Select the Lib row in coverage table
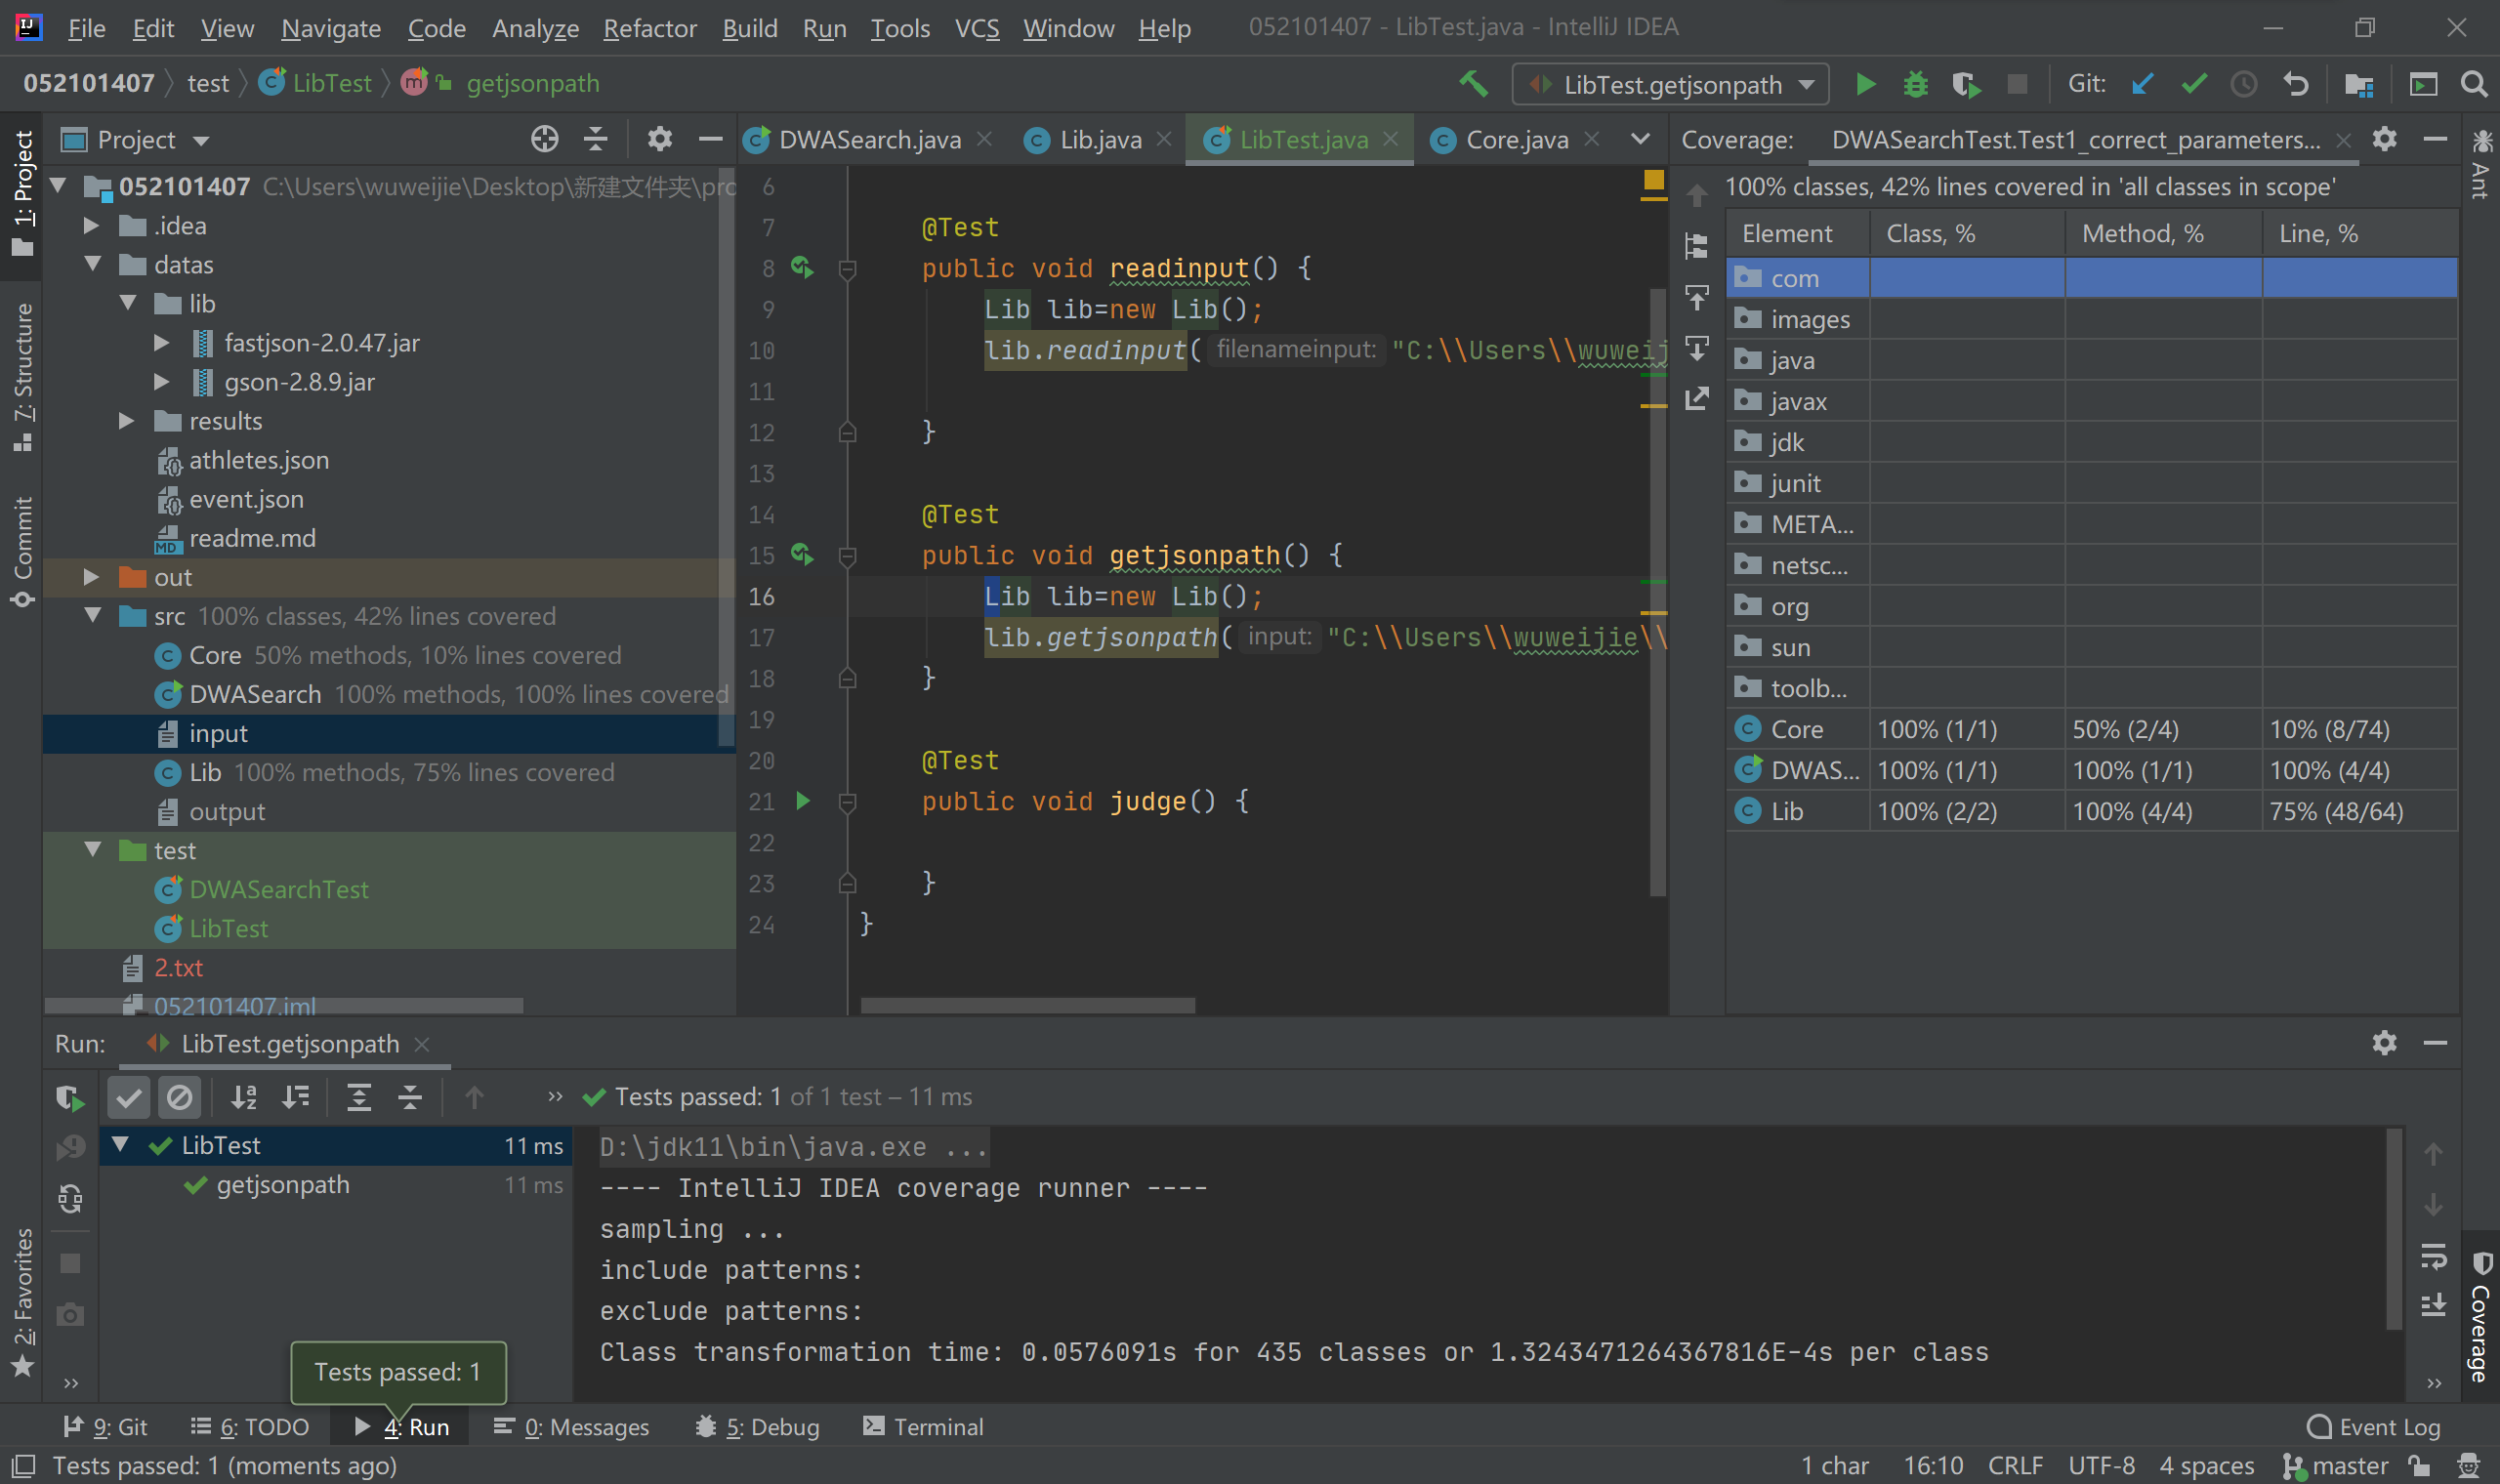Viewport: 2500px width, 1484px height. 2091,811
